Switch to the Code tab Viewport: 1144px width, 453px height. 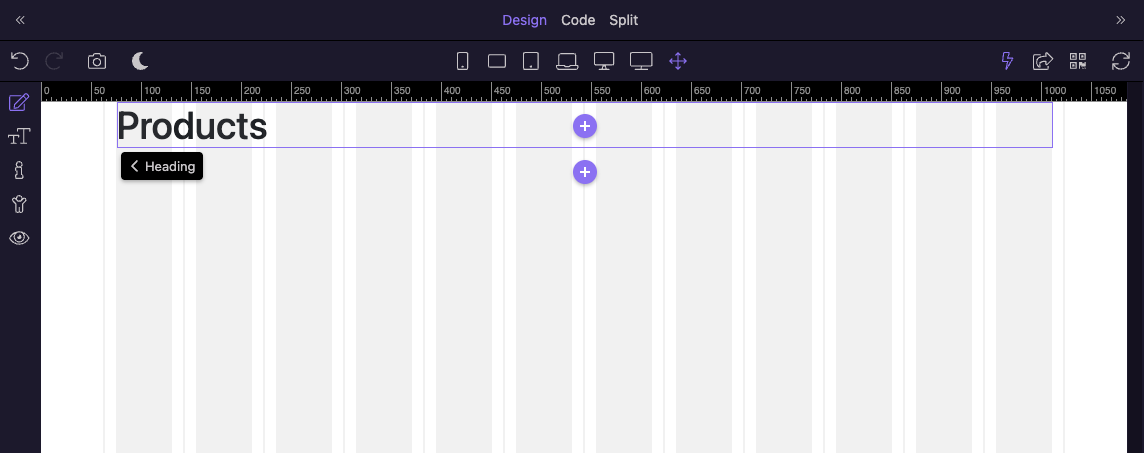[x=578, y=20]
